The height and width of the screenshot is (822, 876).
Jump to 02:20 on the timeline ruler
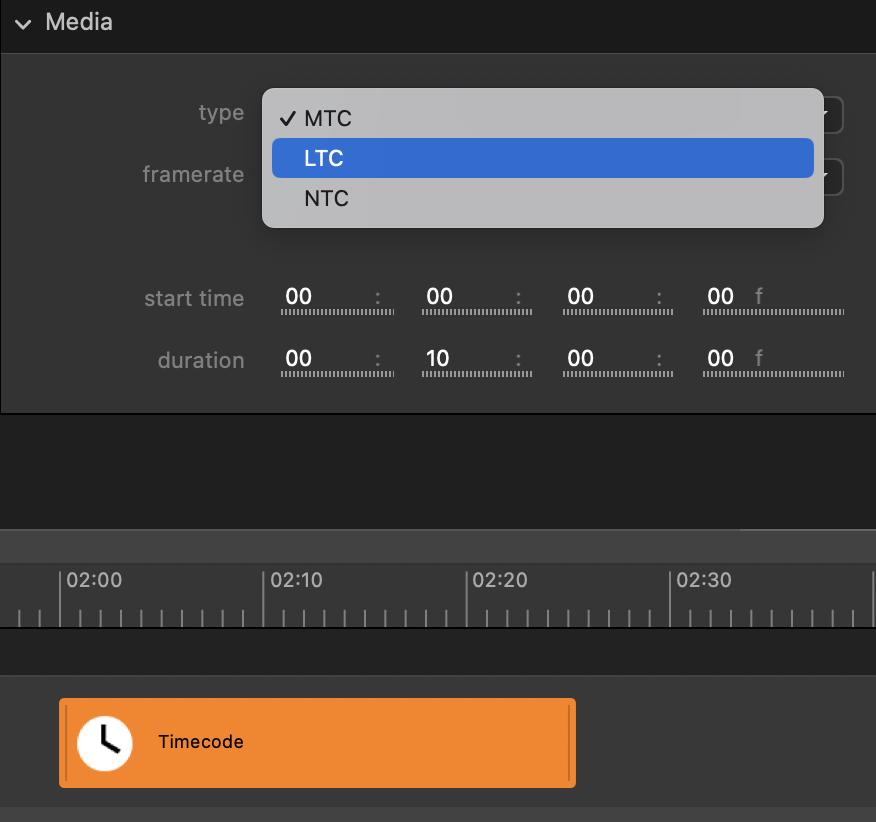click(x=467, y=597)
